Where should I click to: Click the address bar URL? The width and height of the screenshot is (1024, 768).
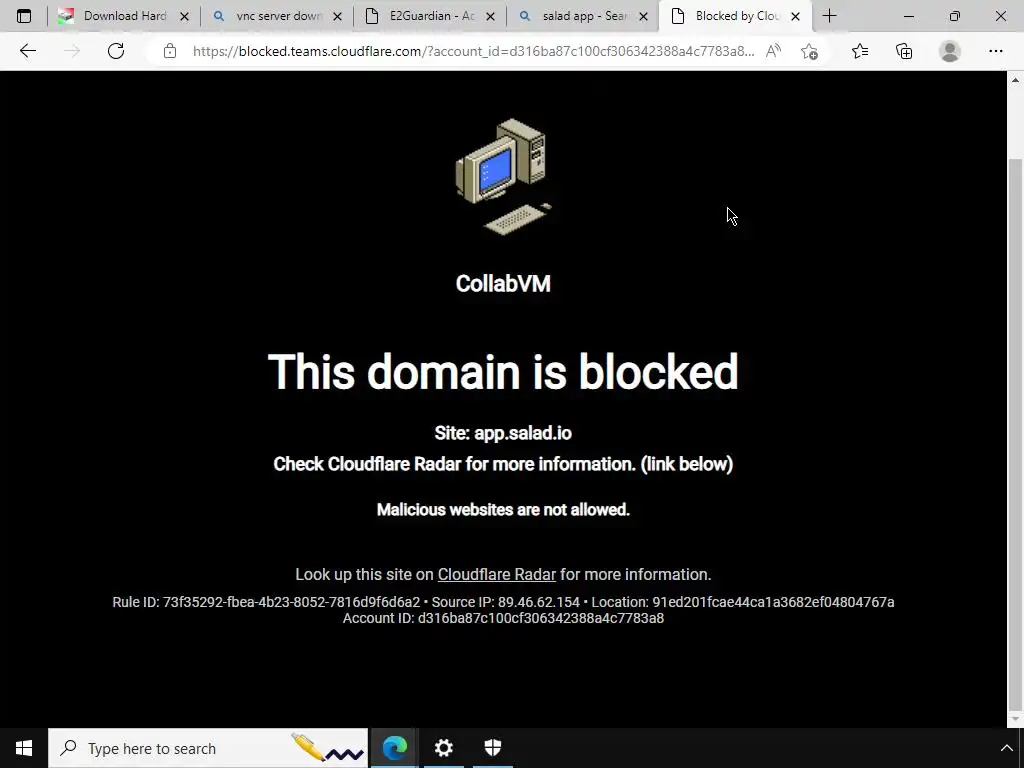473,51
